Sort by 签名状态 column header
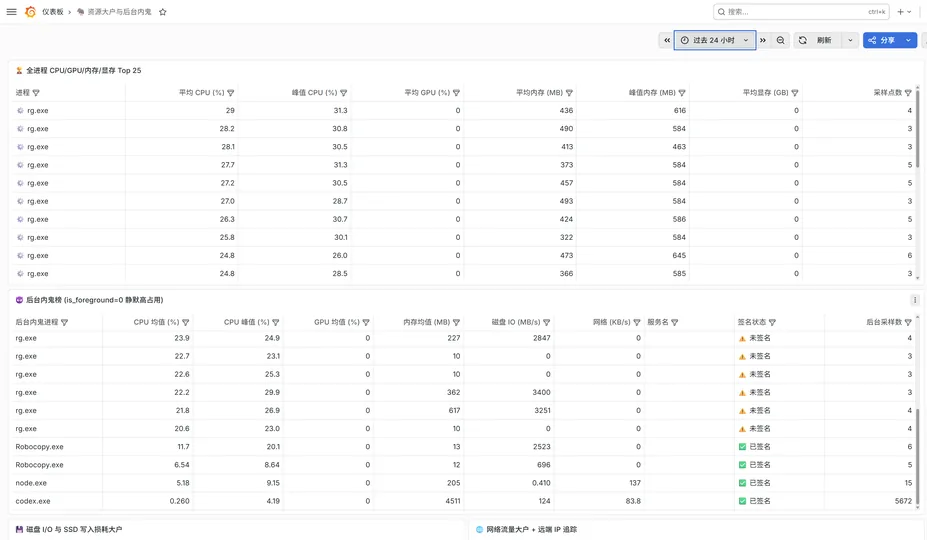 [751, 322]
